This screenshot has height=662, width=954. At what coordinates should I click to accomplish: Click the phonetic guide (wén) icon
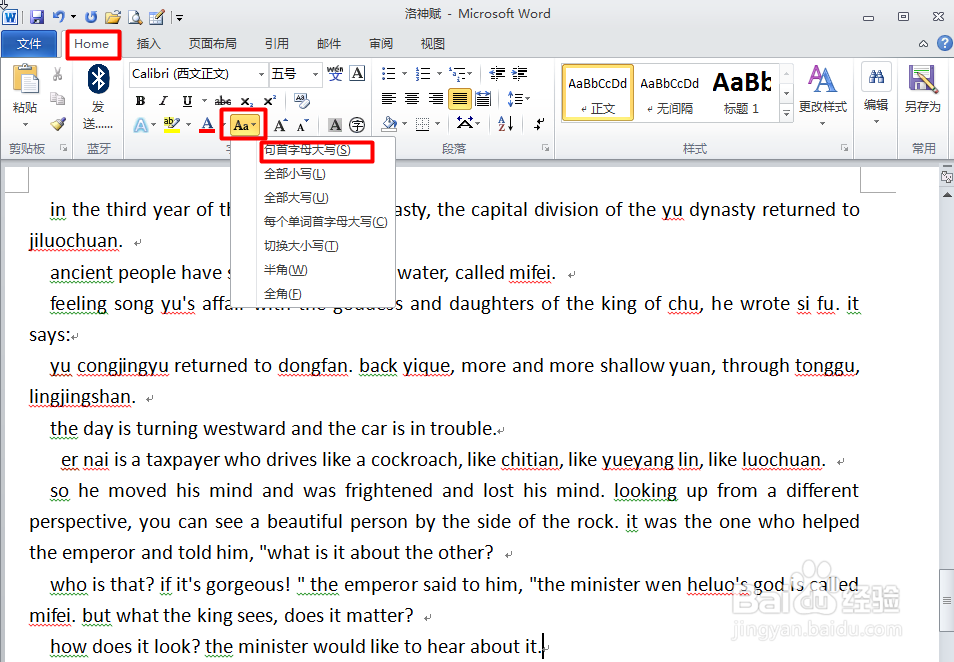(x=335, y=74)
